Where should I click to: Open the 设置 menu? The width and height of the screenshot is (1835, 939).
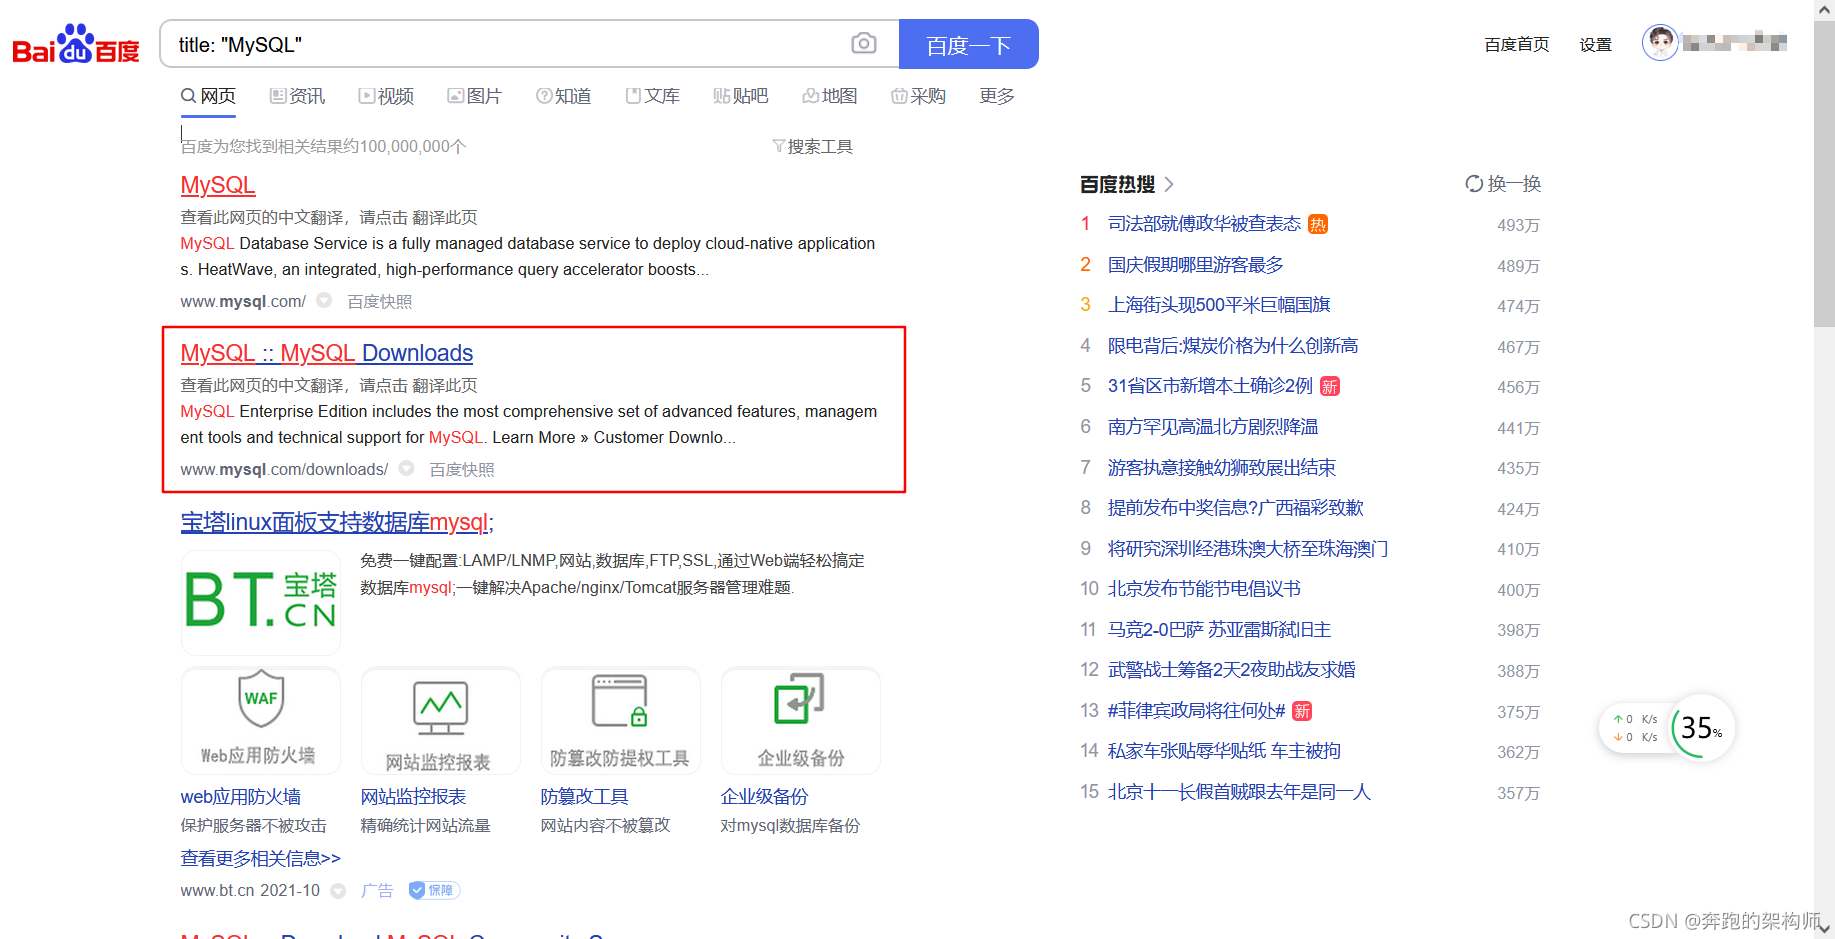1596,45
